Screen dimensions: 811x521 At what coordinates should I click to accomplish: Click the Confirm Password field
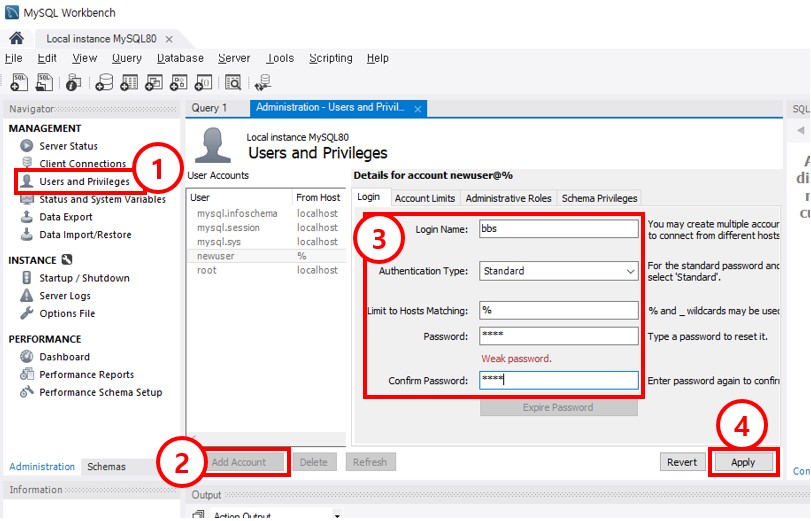pos(559,380)
